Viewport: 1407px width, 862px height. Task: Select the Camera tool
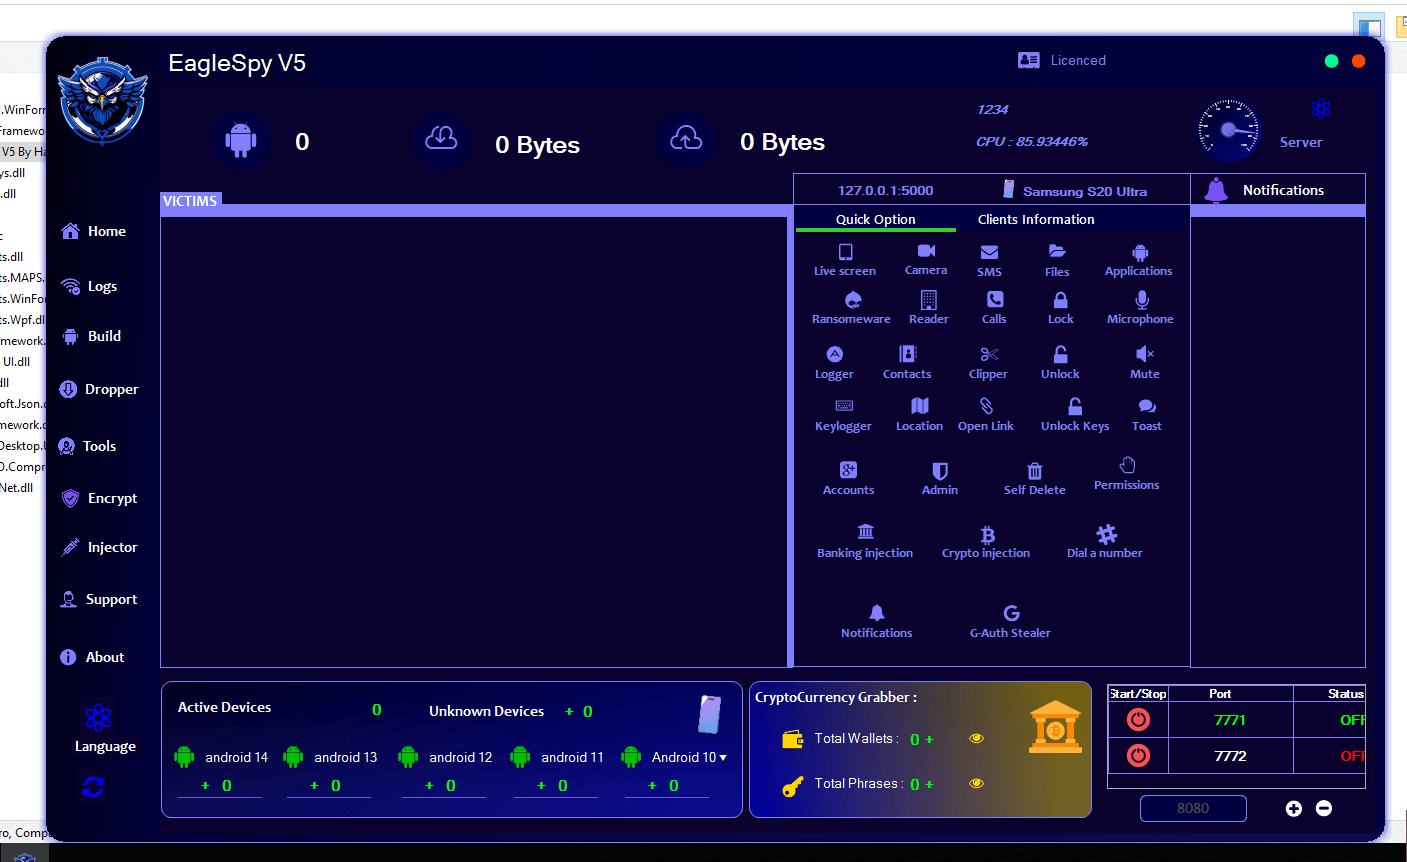click(925, 258)
